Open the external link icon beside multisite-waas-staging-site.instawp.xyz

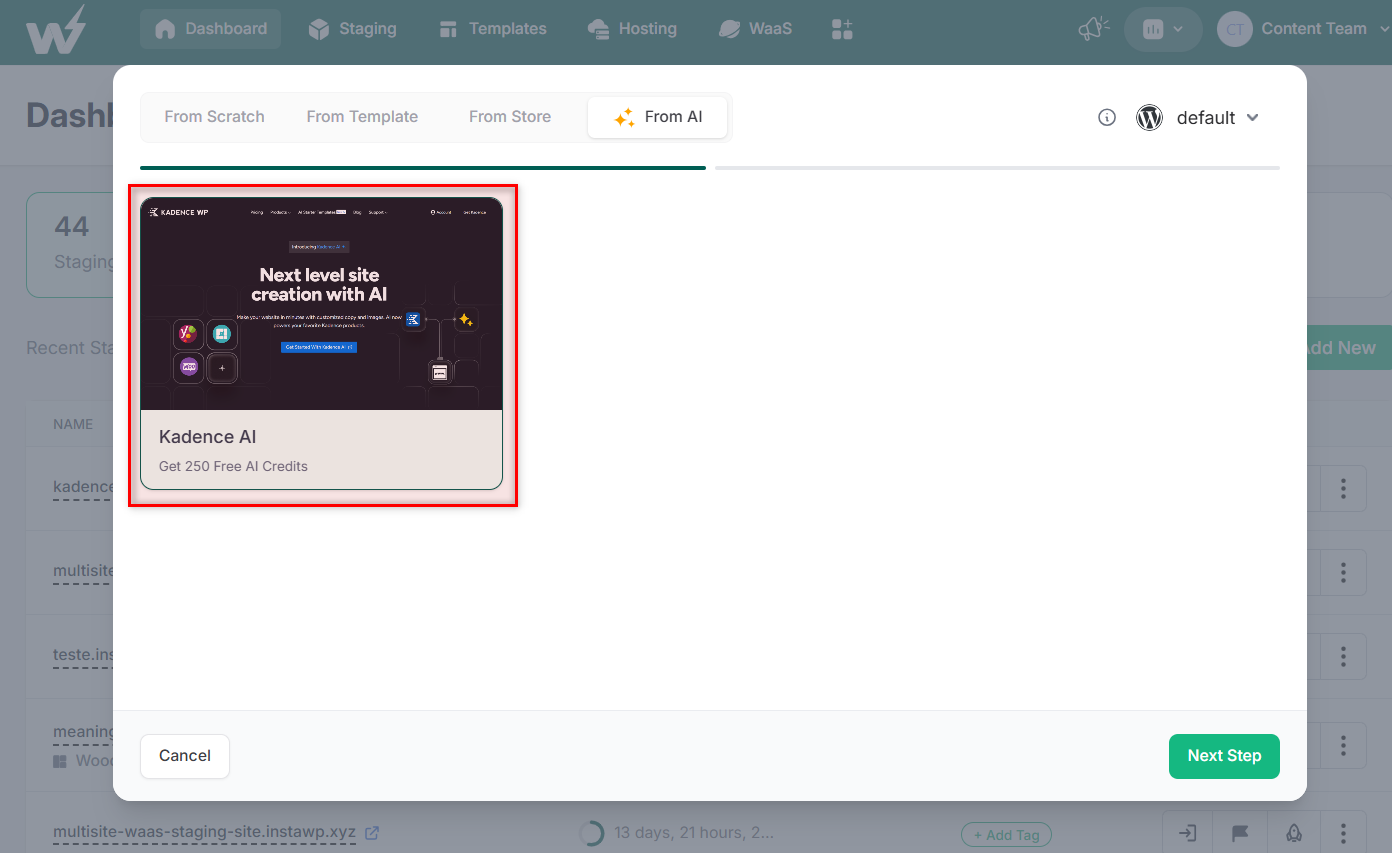(372, 832)
